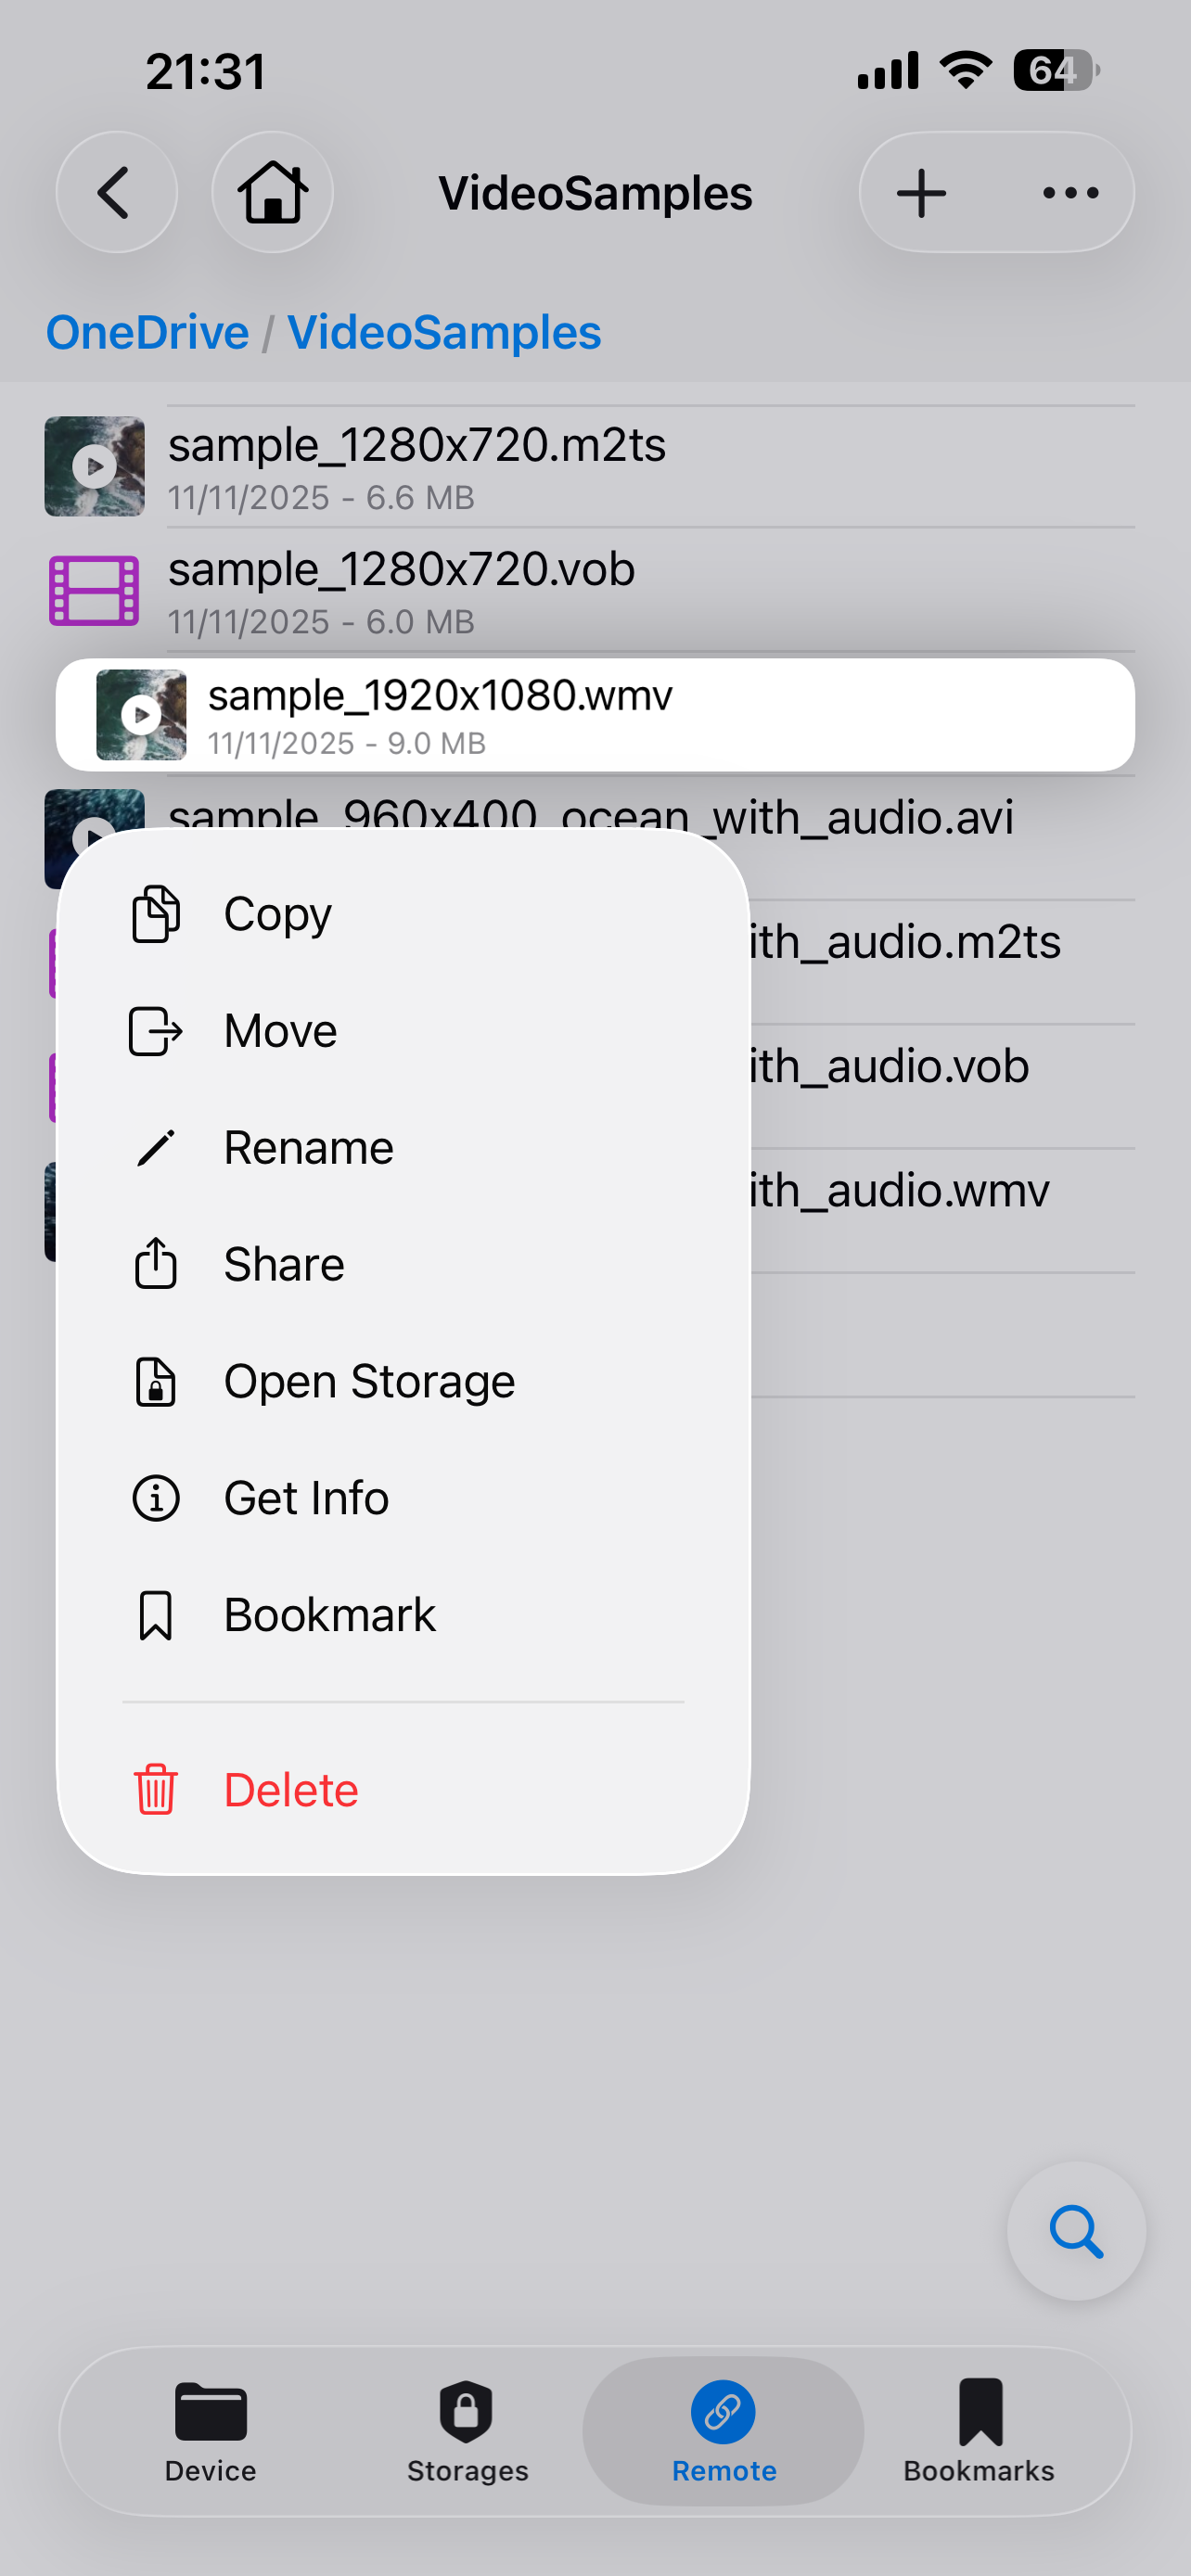Select Copy from the context menu
Screen dimensions: 1191x2576
click(403, 914)
